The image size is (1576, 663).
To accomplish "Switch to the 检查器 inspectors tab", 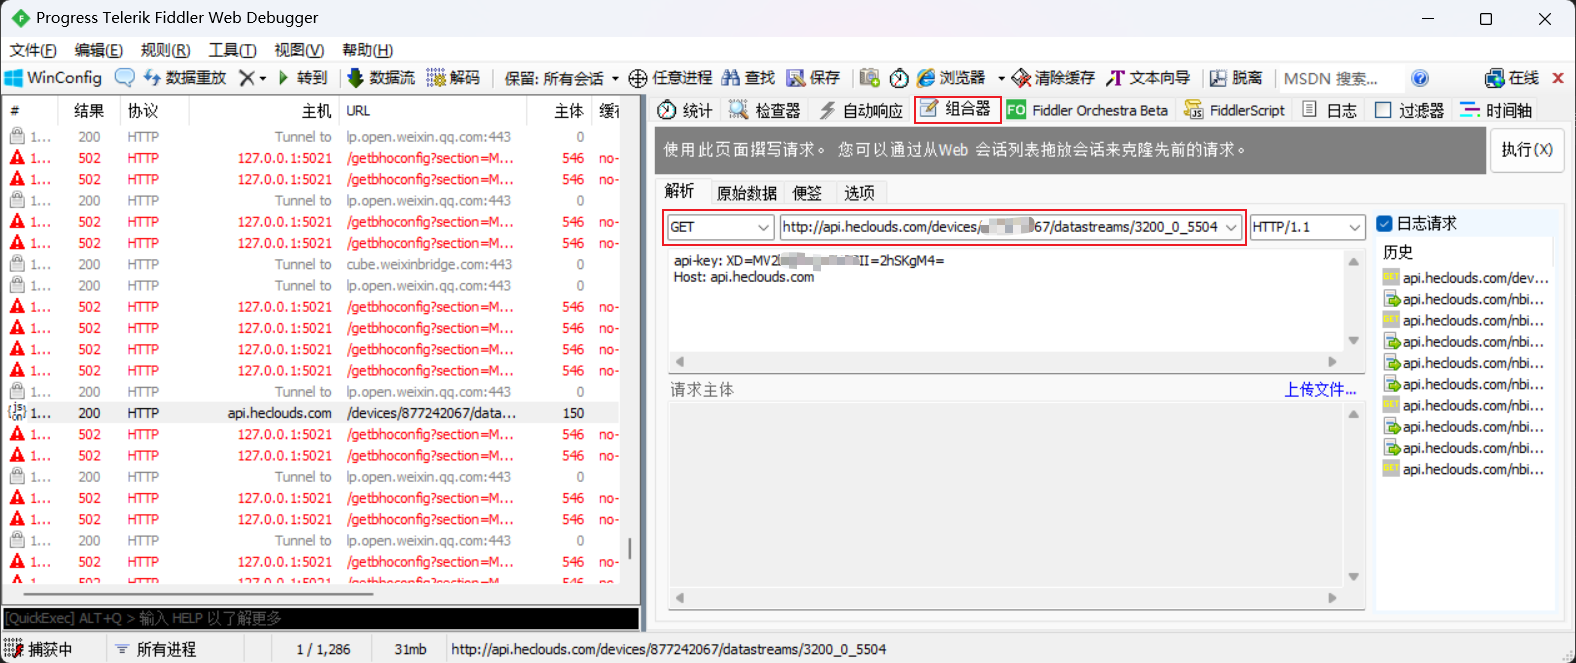I will [x=765, y=110].
